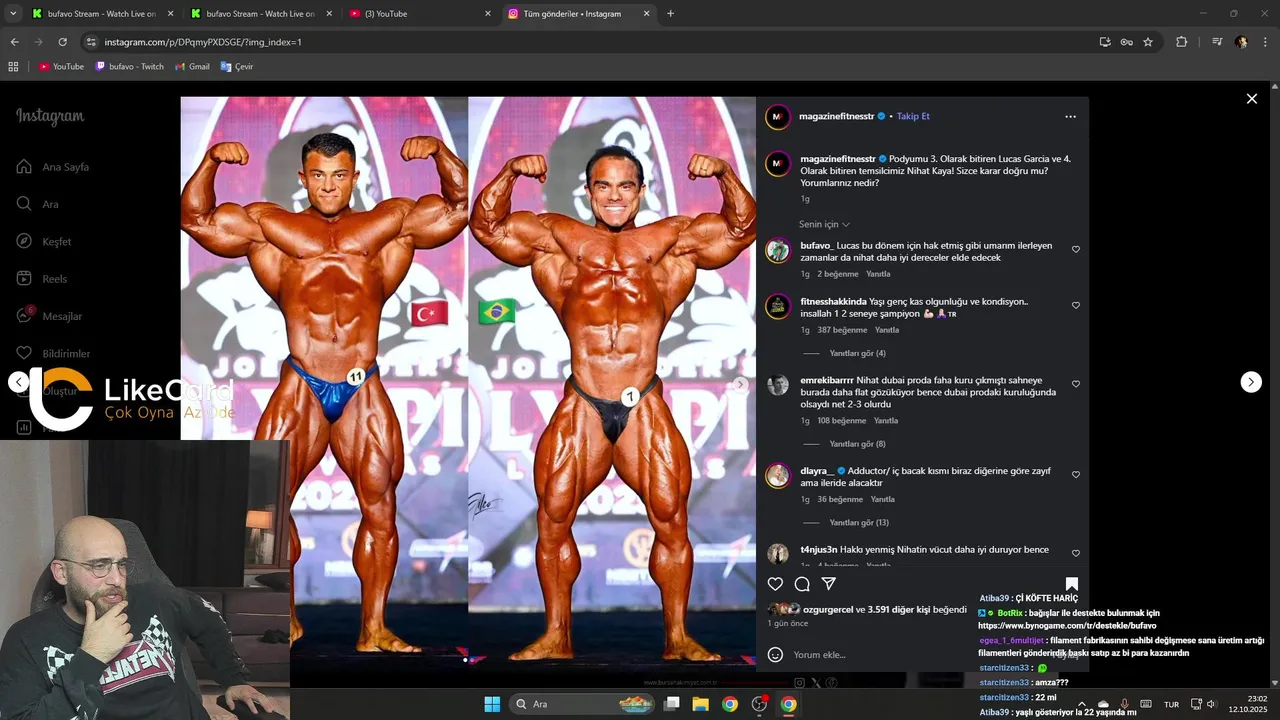The height and width of the screenshot is (720, 1280).
Task: View '3.591 diğer kişi' likers list
Action: (899, 609)
